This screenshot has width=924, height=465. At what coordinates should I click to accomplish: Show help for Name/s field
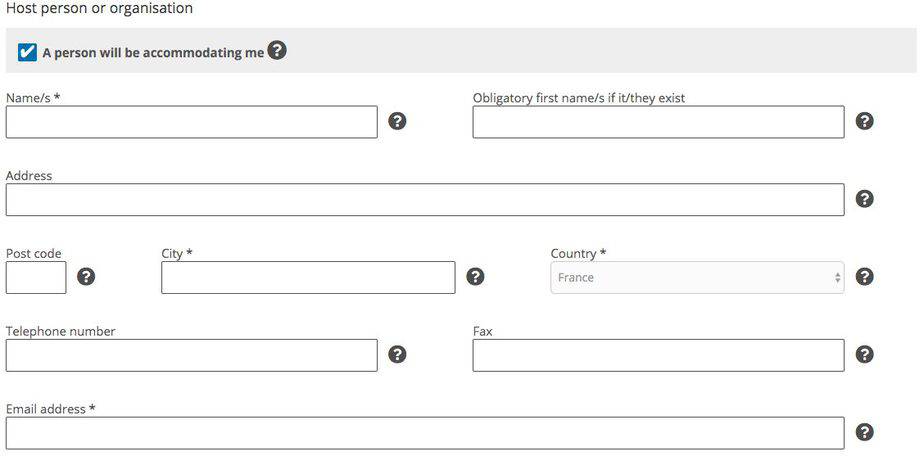397,121
